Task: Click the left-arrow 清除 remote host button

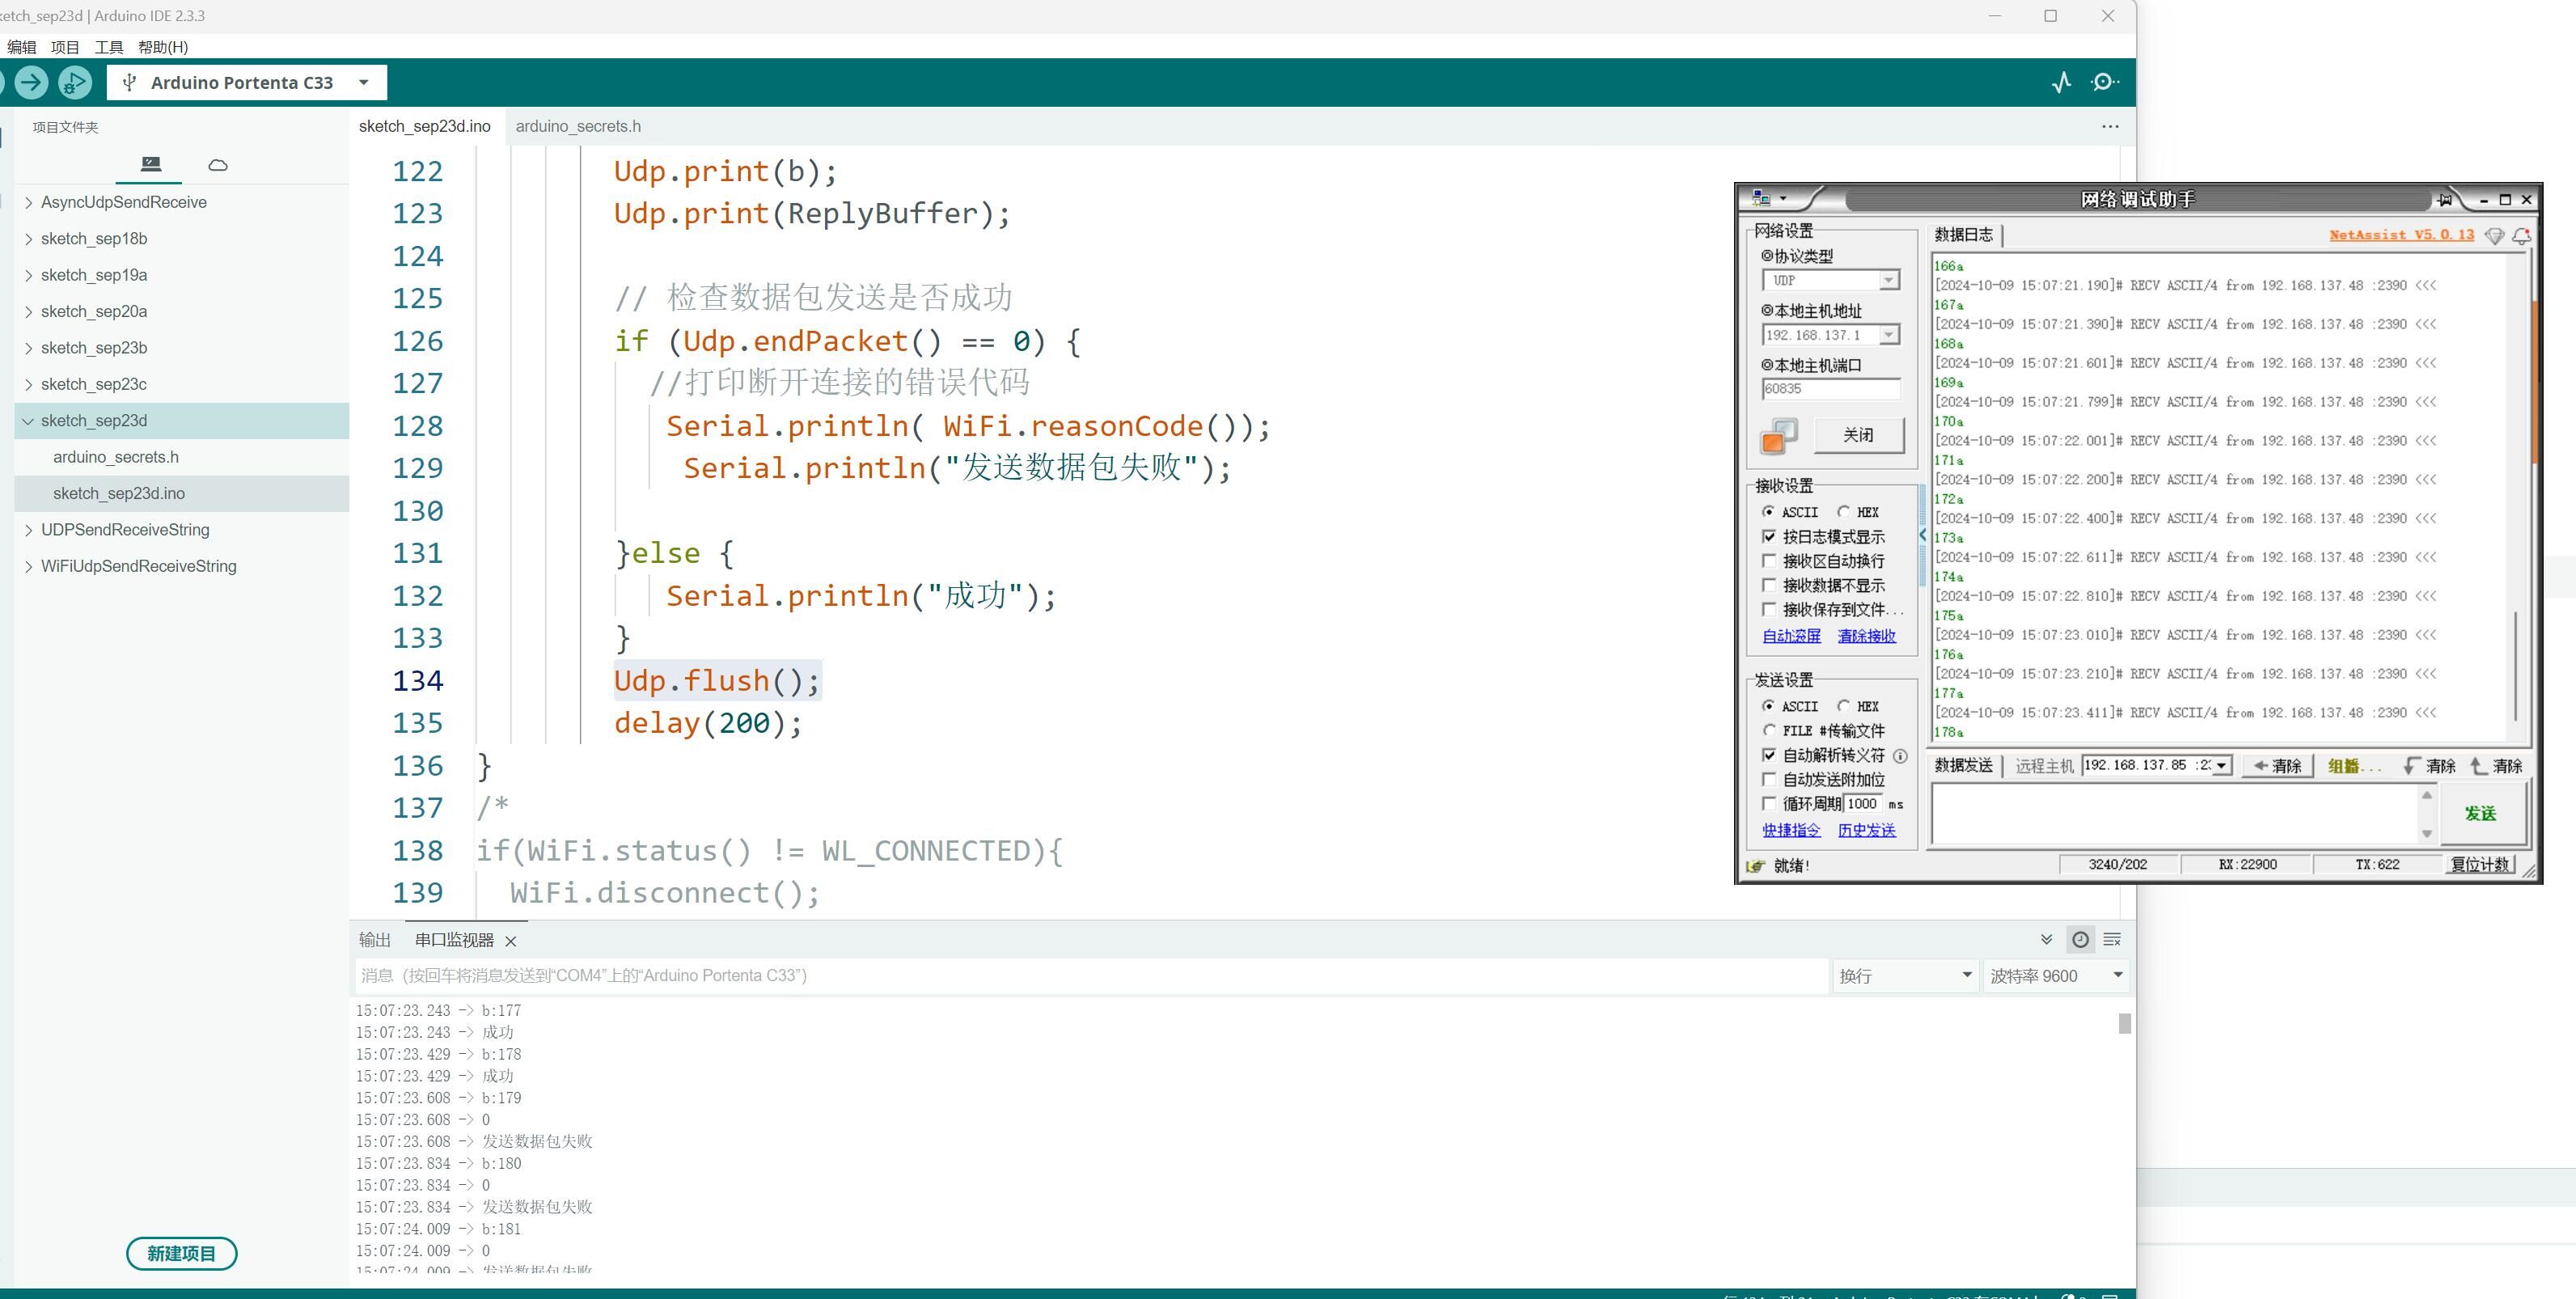Action: 2277,766
